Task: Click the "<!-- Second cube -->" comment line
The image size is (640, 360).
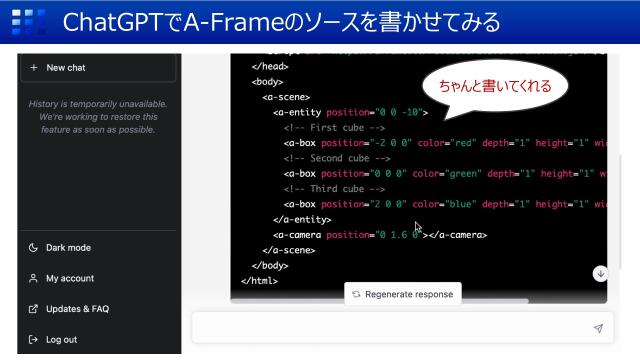Action: tap(337, 158)
